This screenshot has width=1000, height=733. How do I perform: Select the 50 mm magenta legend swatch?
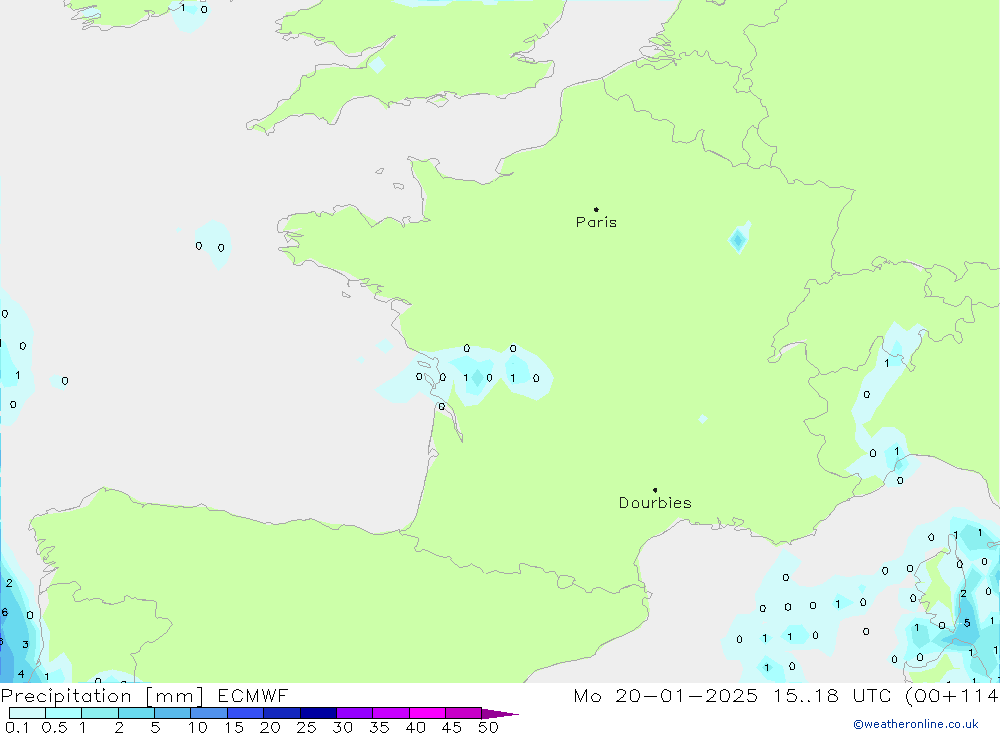pos(463,713)
